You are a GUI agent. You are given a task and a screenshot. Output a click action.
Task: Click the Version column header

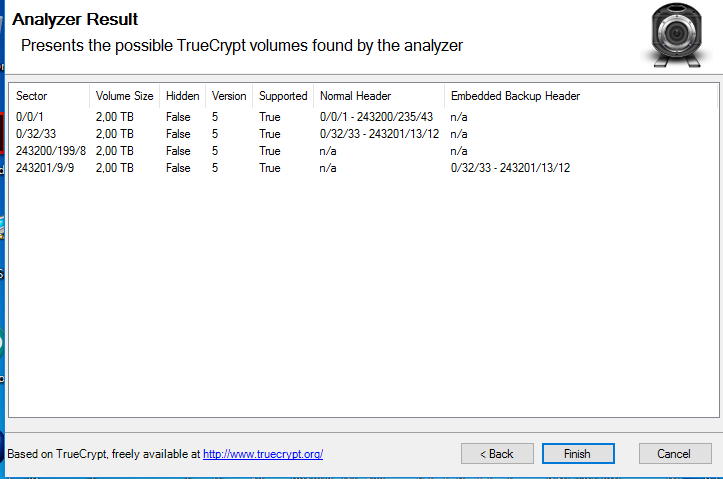229,96
